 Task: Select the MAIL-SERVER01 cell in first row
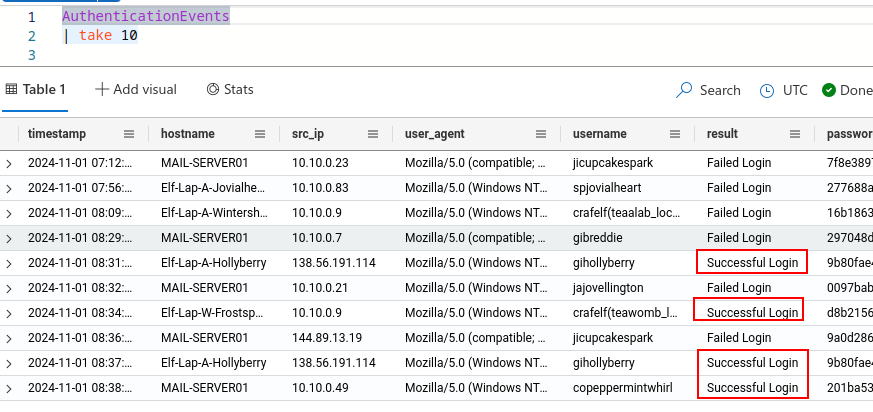(x=205, y=162)
